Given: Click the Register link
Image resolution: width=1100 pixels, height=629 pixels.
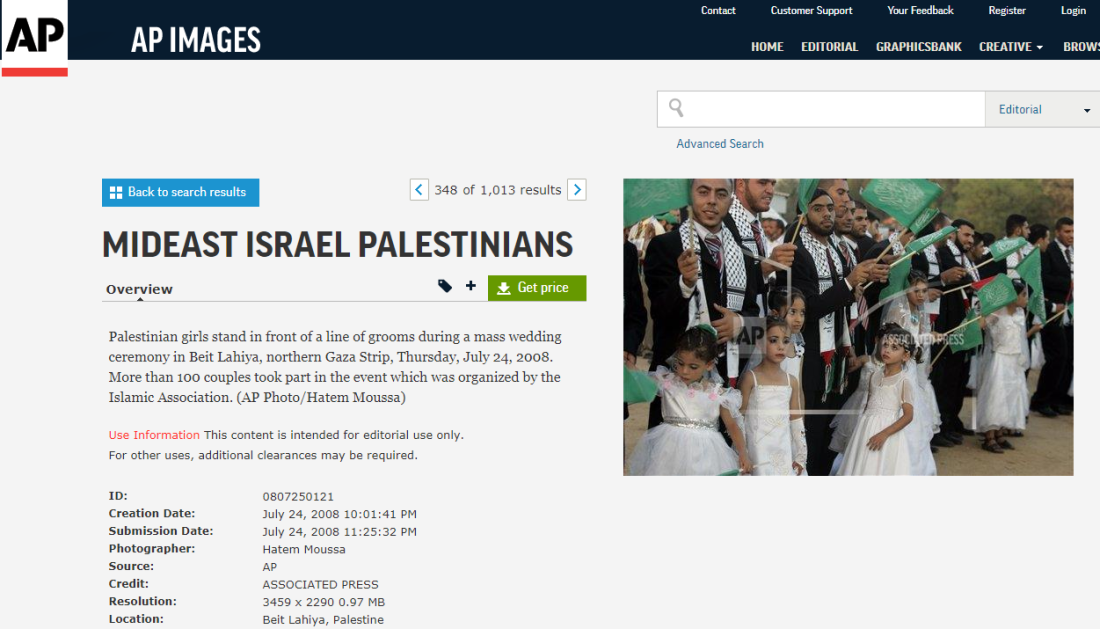Looking at the screenshot, I should [x=1007, y=11].
